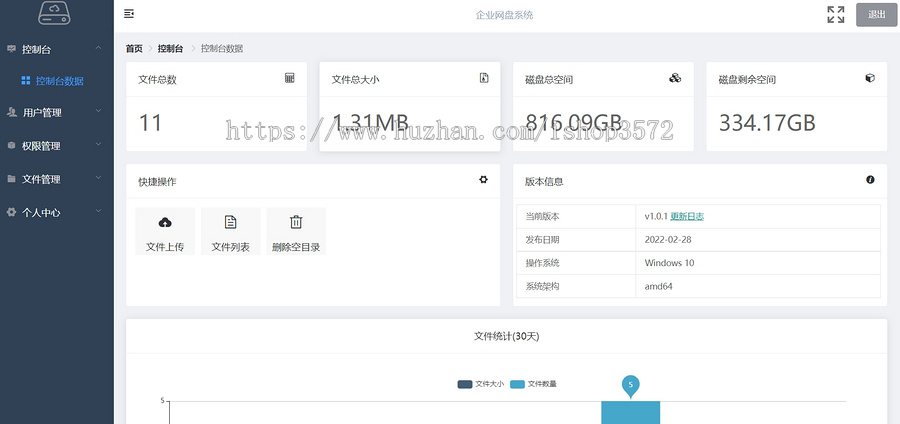Click the grid icon beside 控制台数据
This screenshot has height=424, width=900.
[25, 80]
